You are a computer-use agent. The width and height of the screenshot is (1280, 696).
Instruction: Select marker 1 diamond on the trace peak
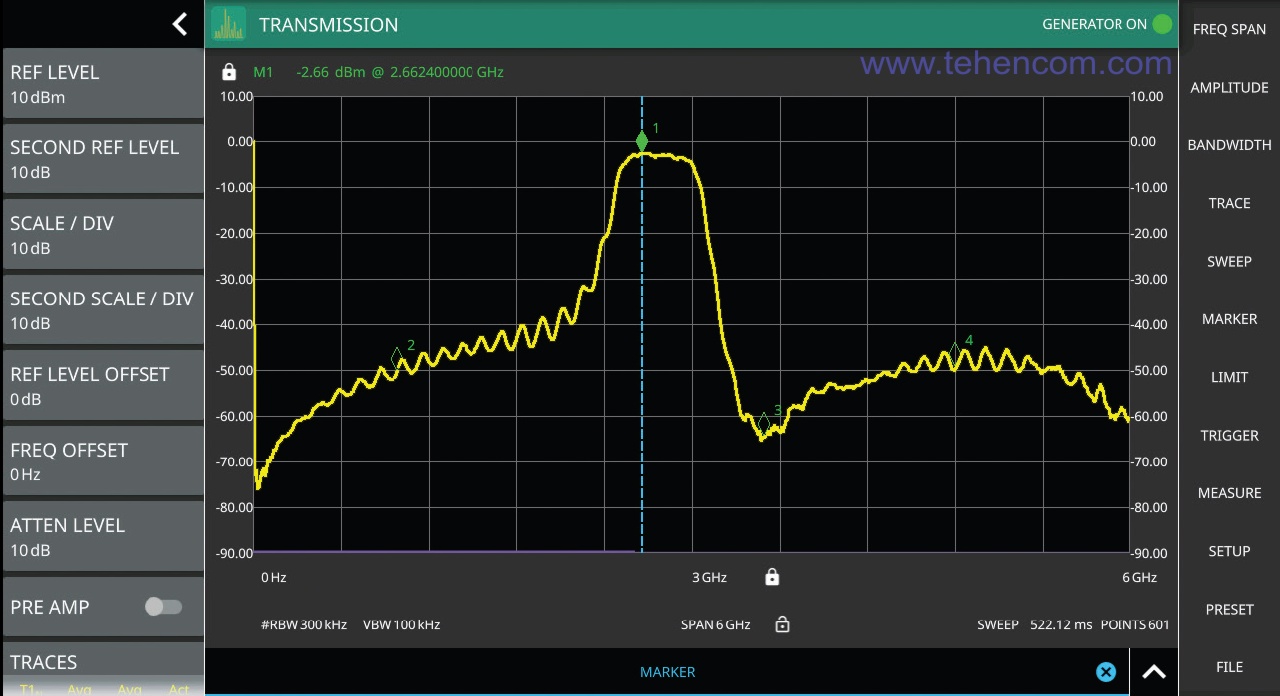pos(642,142)
